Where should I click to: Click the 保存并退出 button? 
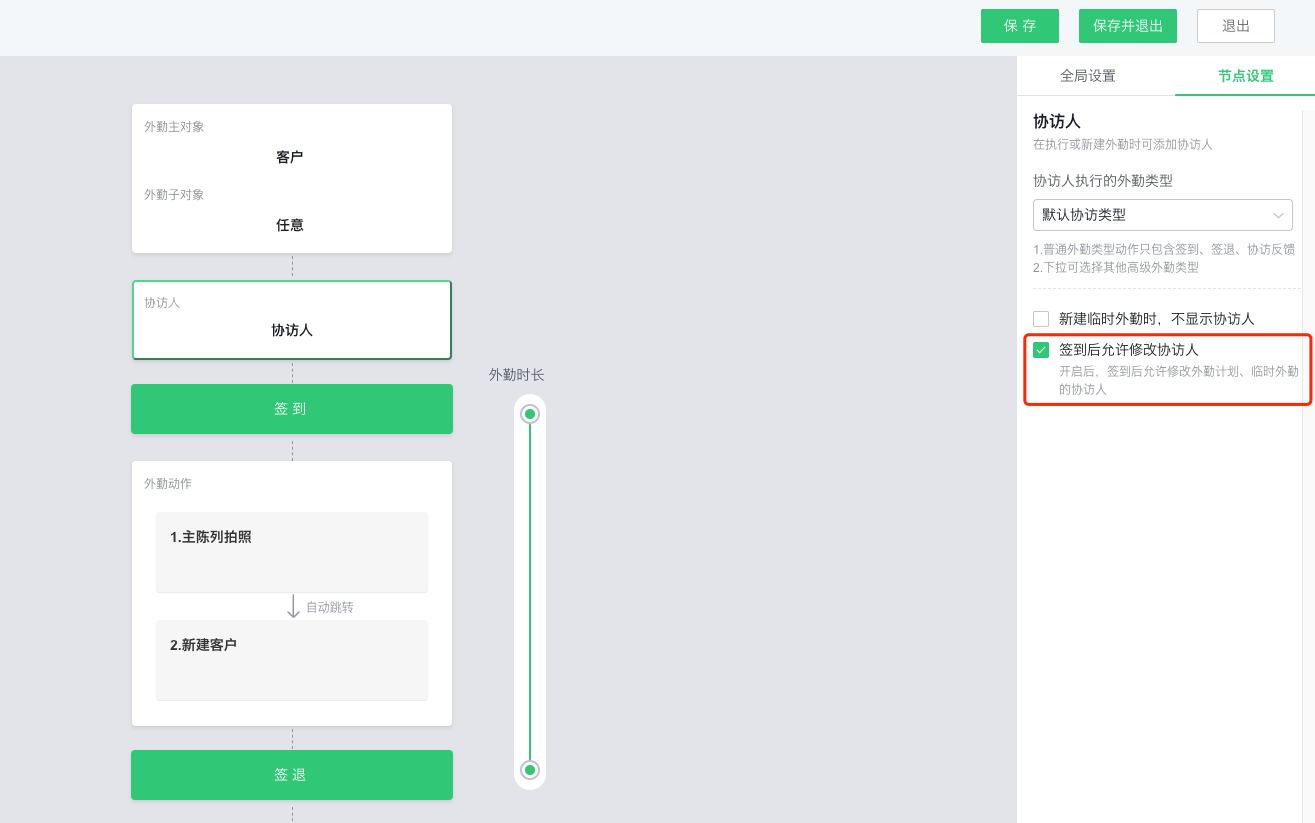tap(1127, 26)
